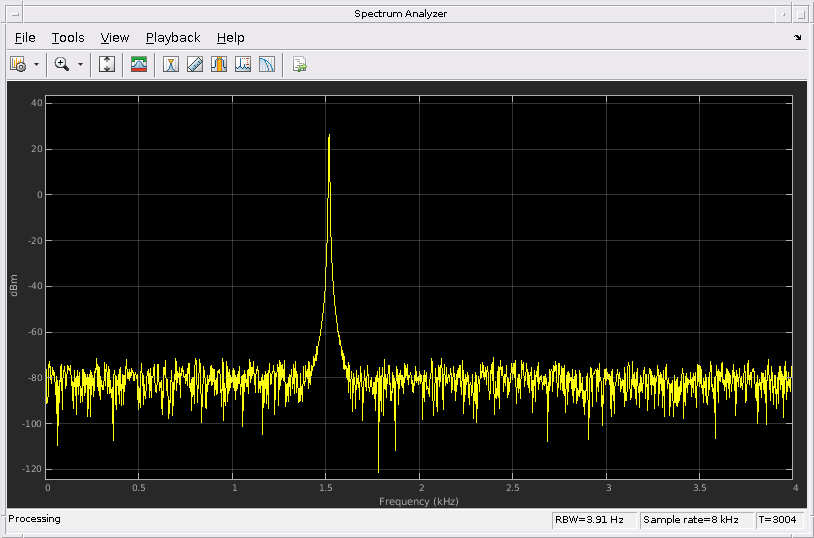Open the Channel Measurements tool
The width and height of the screenshot is (814, 538).
219,64
